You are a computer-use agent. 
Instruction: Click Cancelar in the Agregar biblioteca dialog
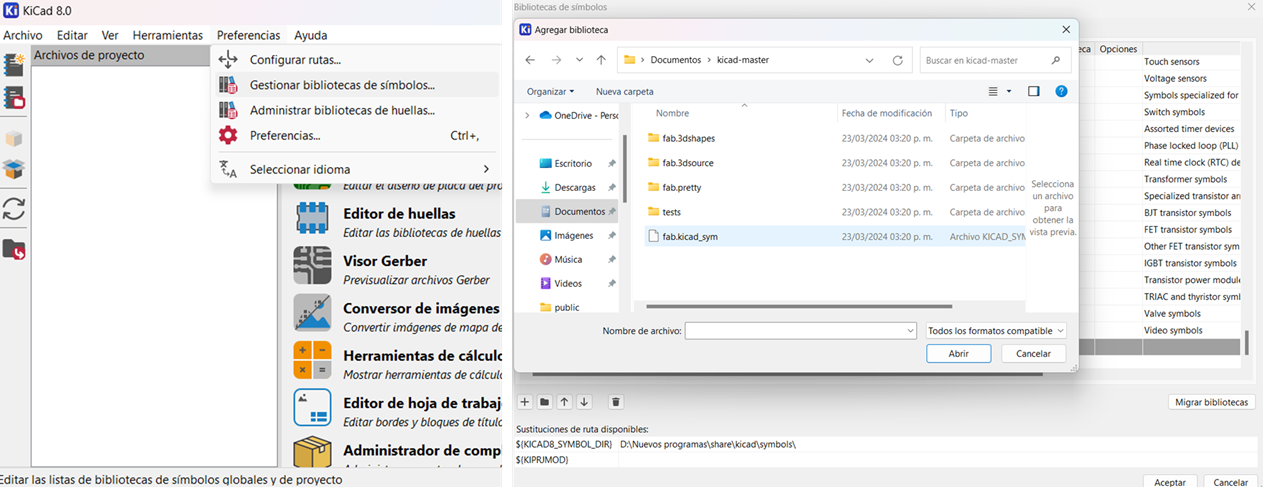tap(1033, 353)
